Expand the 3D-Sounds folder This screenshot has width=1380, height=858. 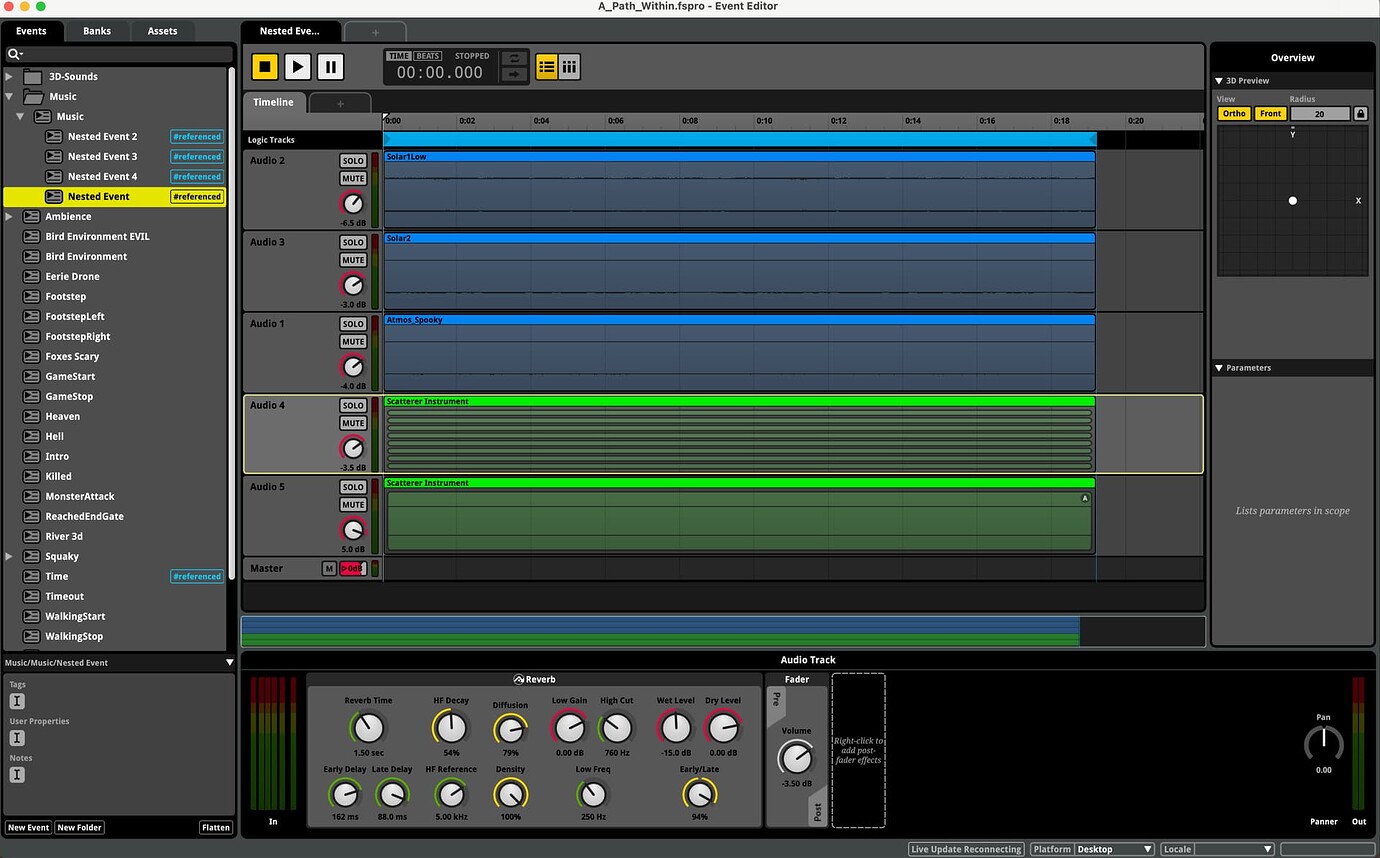[x=10, y=77]
